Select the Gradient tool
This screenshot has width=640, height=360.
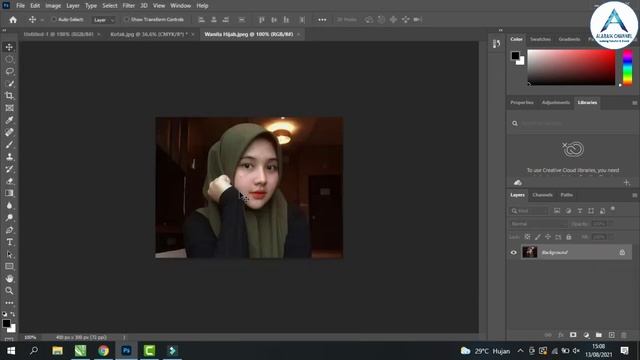[x=9, y=193]
